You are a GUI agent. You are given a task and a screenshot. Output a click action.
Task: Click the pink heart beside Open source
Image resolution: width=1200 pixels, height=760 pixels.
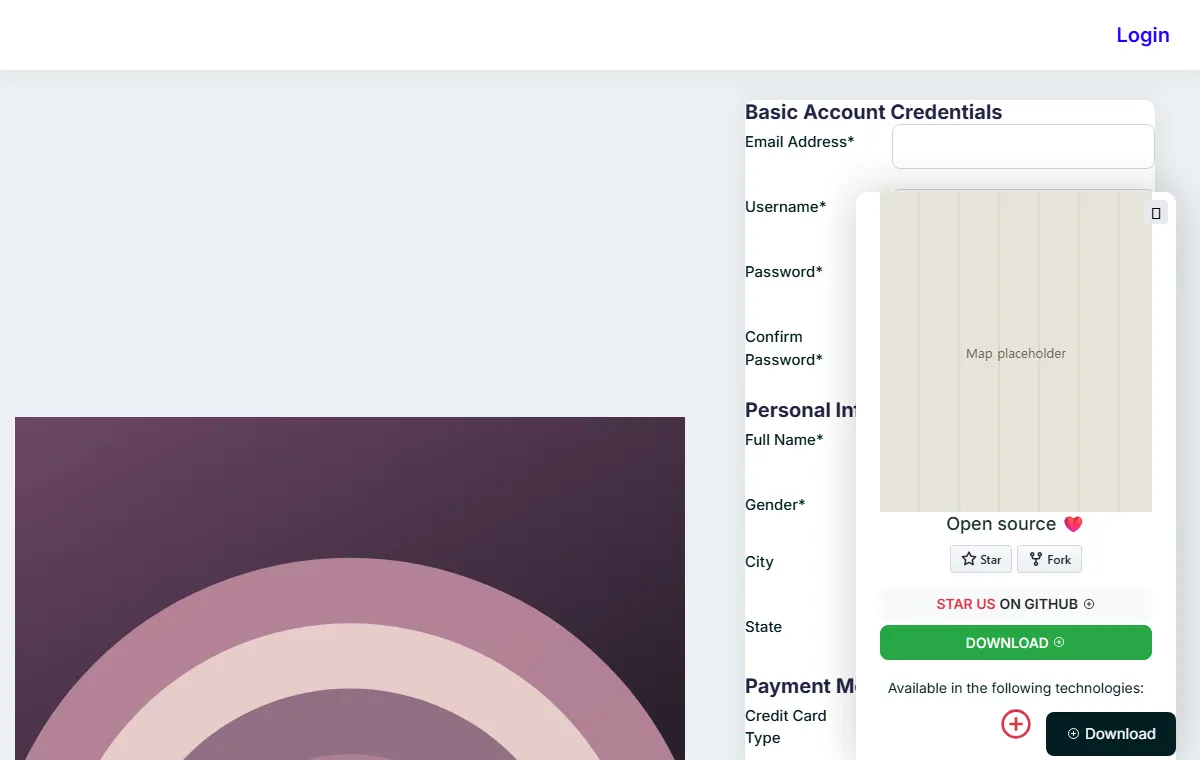tap(1073, 524)
